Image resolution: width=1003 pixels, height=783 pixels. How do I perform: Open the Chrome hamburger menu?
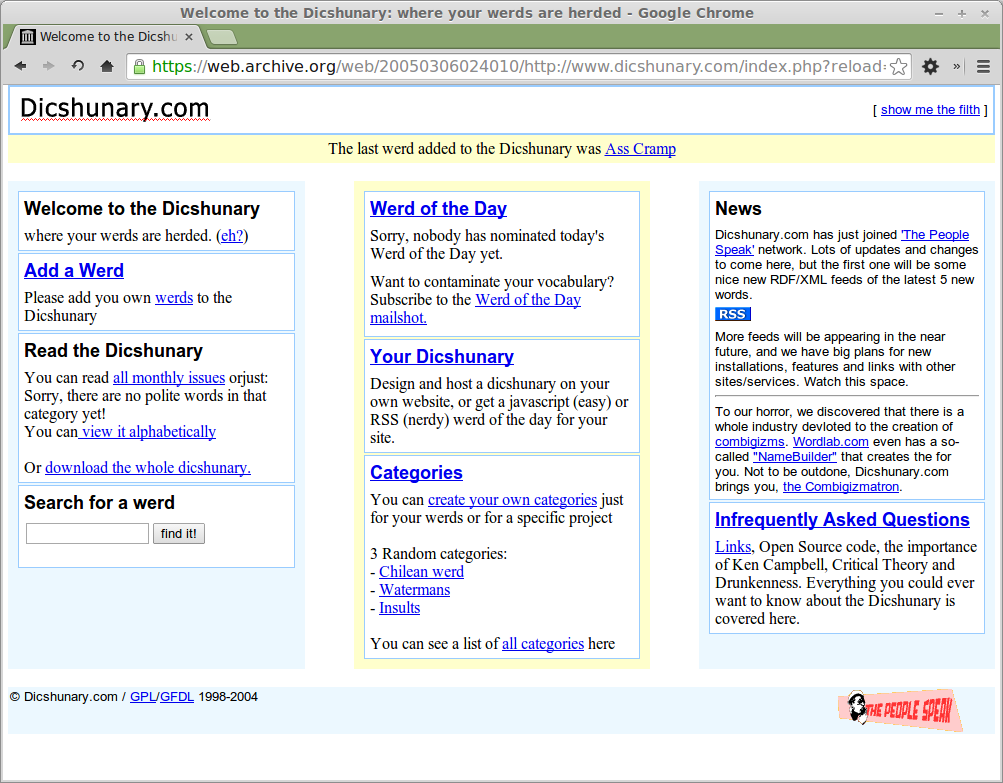point(983,67)
